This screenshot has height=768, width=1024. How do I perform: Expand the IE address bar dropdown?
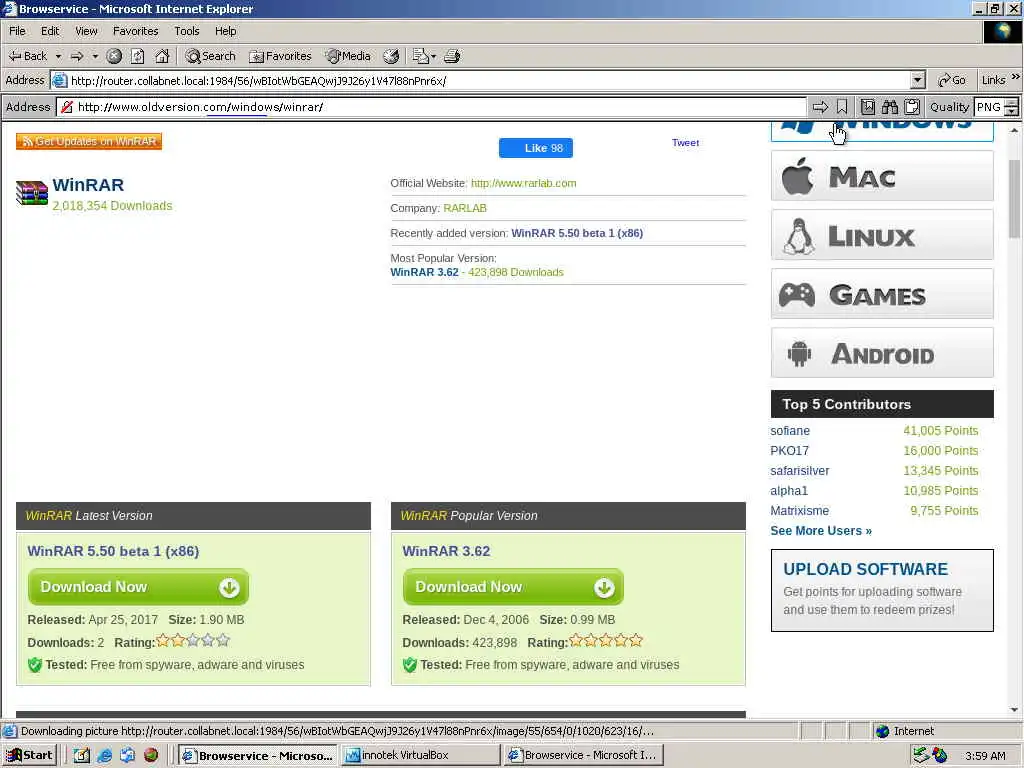pyautogui.click(x=918, y=80)
